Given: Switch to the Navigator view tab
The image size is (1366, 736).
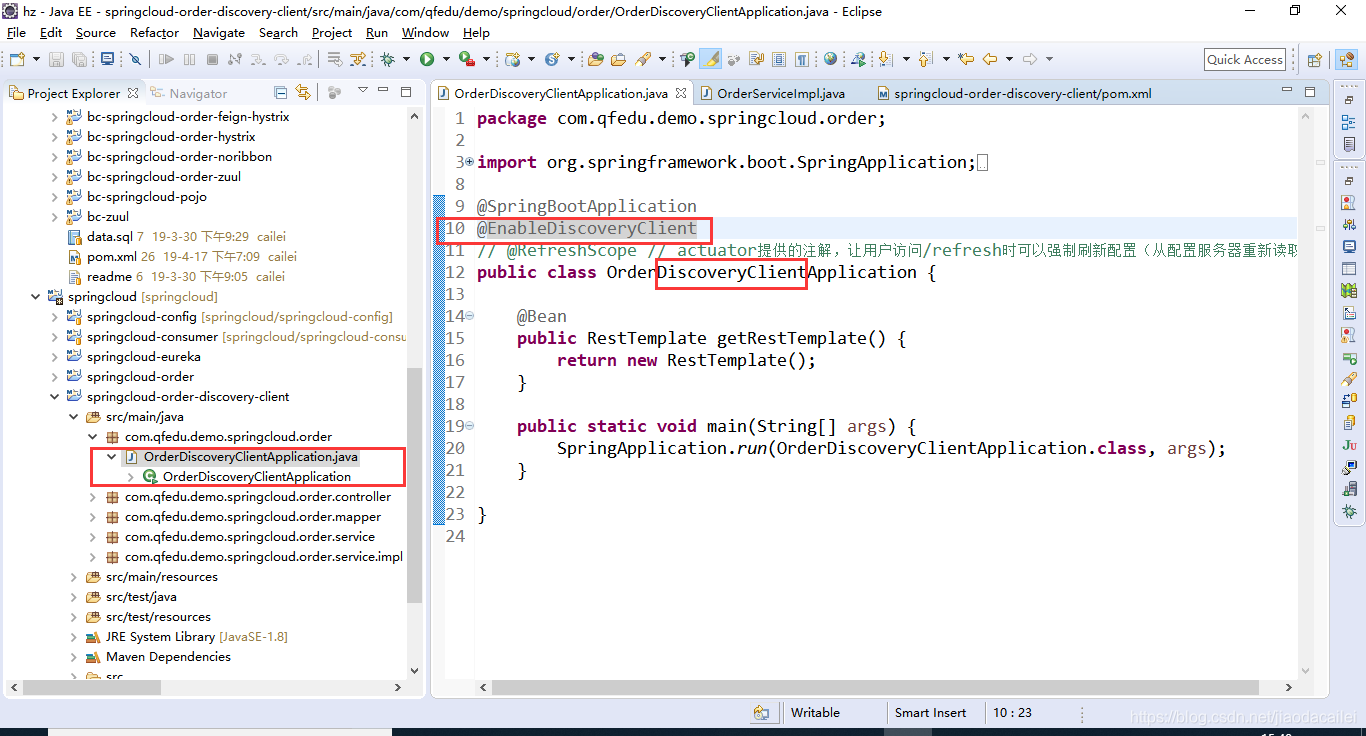Looking at the screenshot, I should (x=189, y=93).
